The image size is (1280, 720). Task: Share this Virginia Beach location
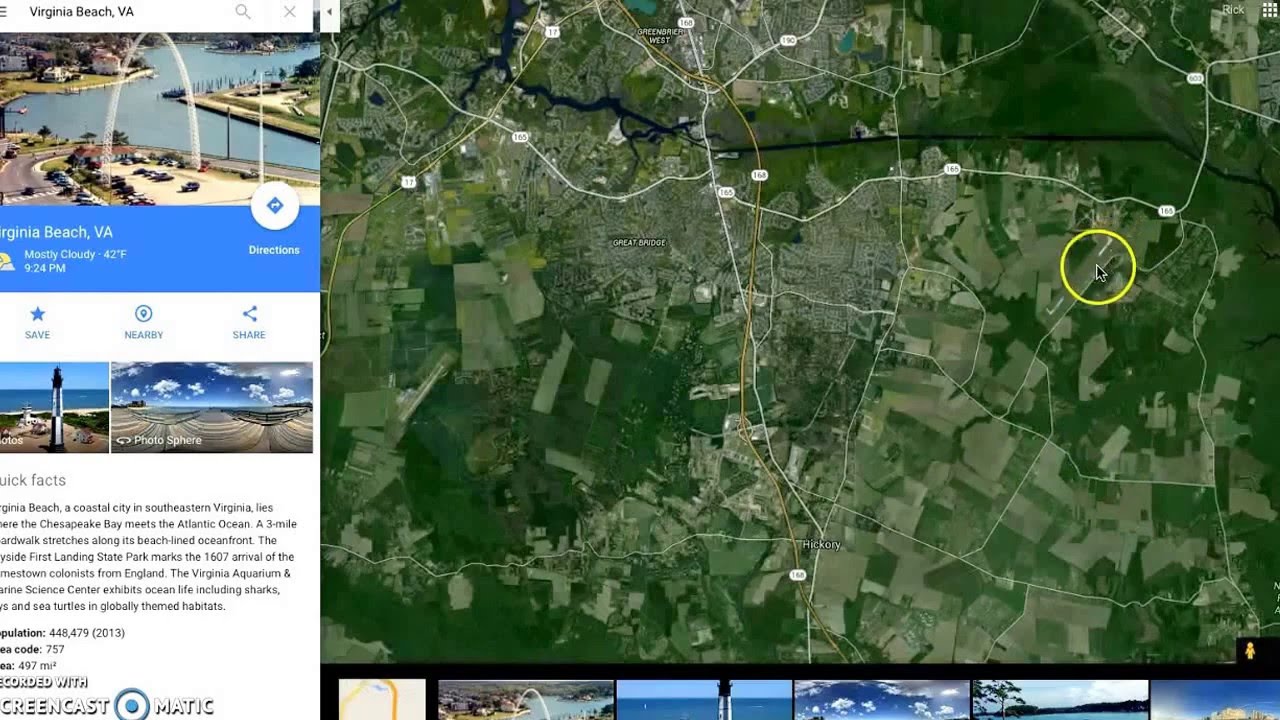[249, 323]
